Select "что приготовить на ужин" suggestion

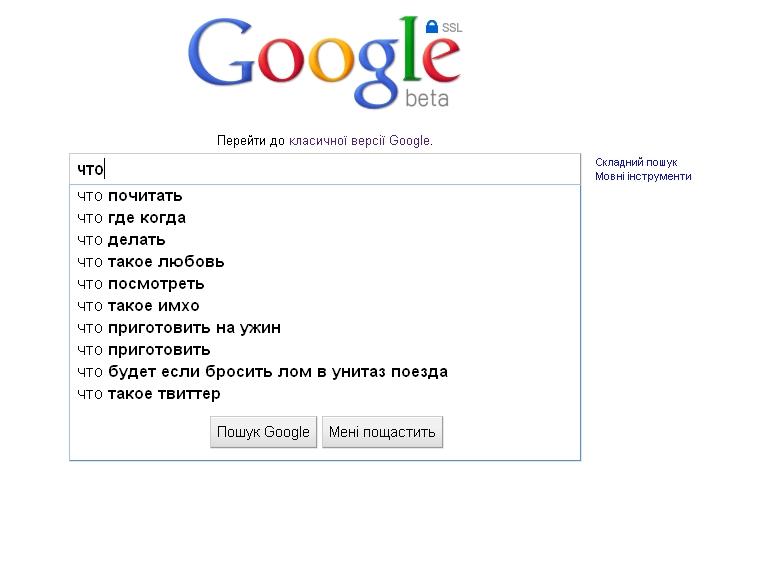pos(179,328)
